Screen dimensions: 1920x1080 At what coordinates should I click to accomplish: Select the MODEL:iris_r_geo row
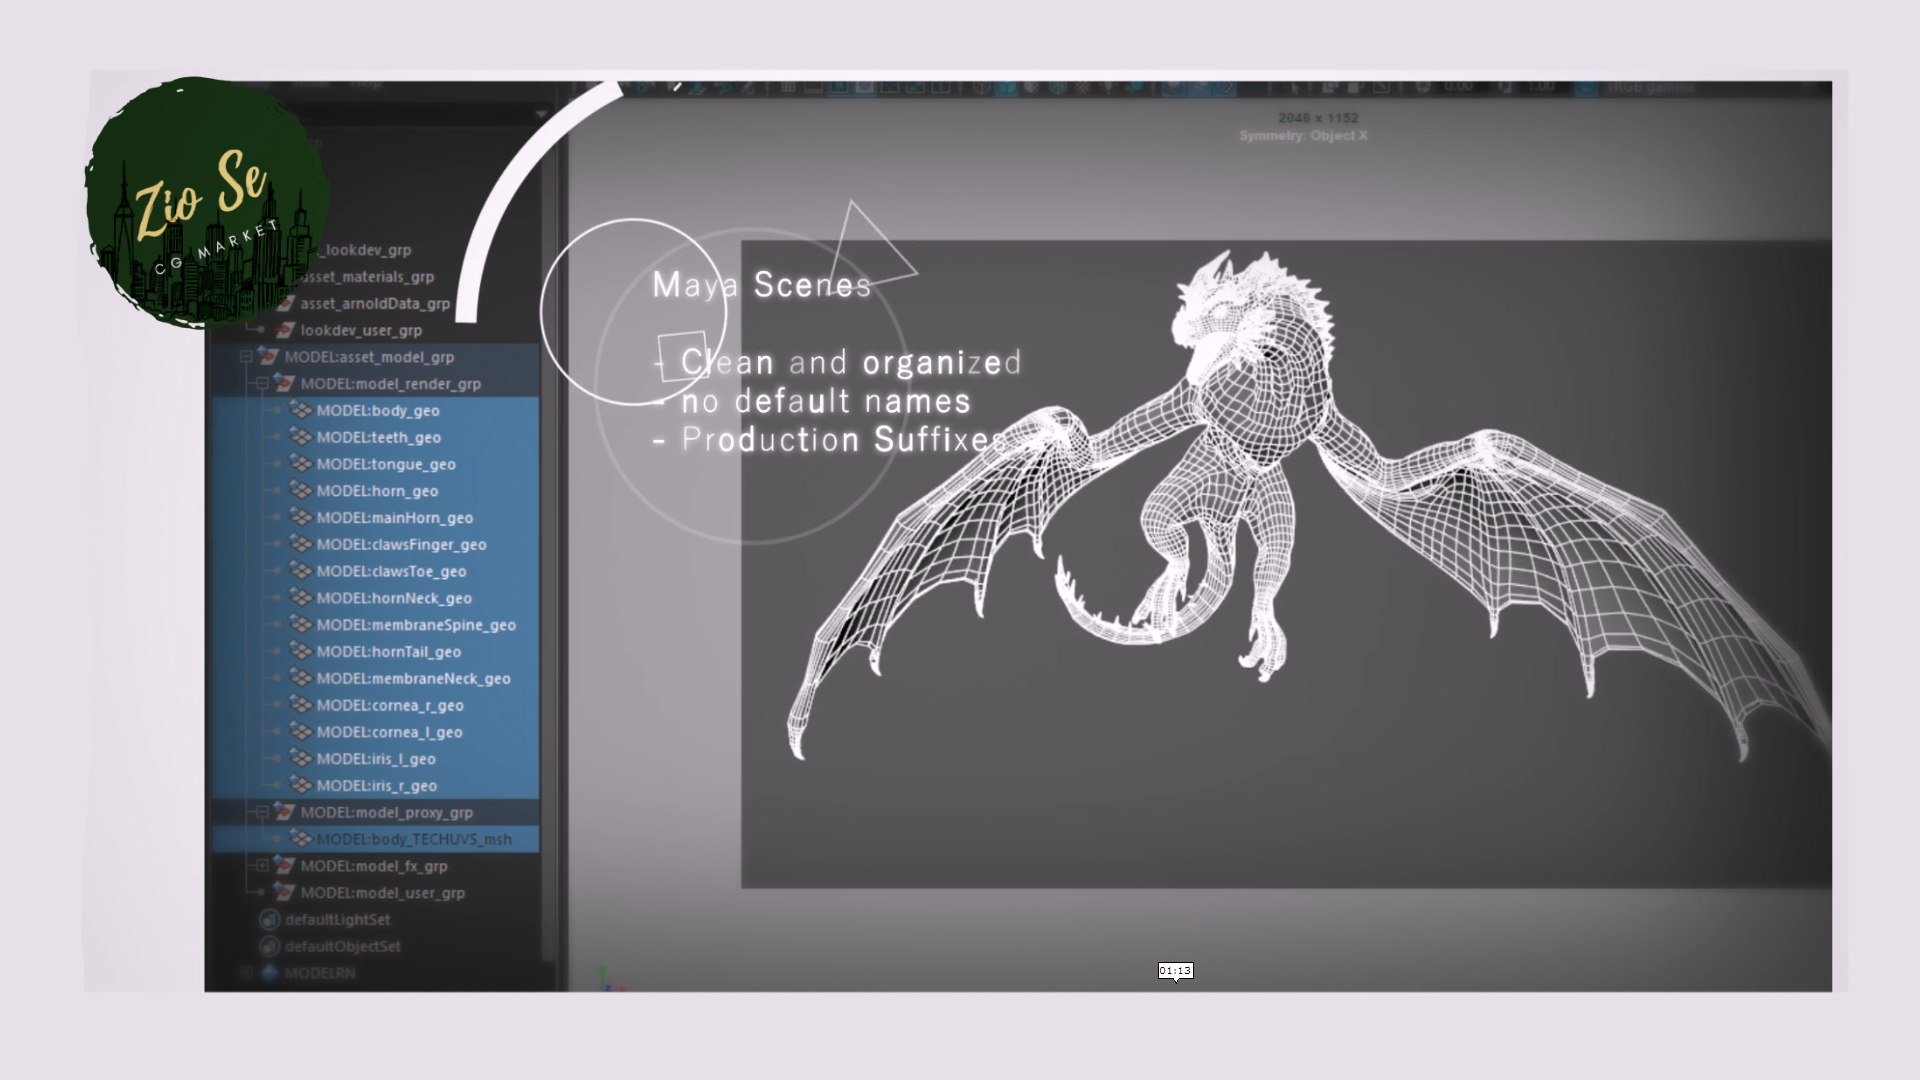(375, 785)
